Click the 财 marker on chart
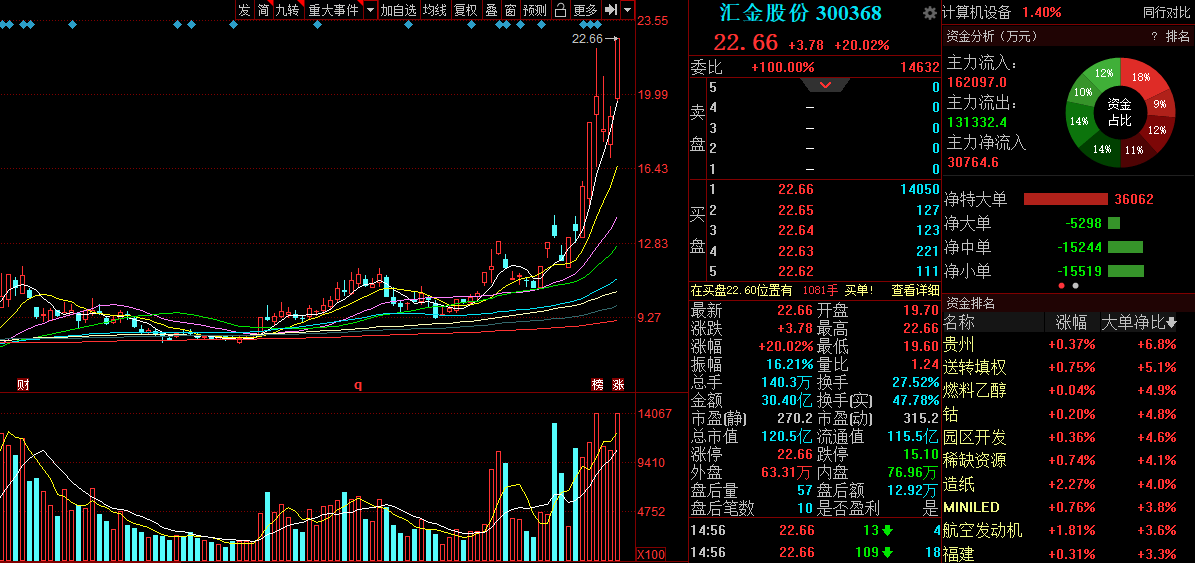 click(24, 385)
